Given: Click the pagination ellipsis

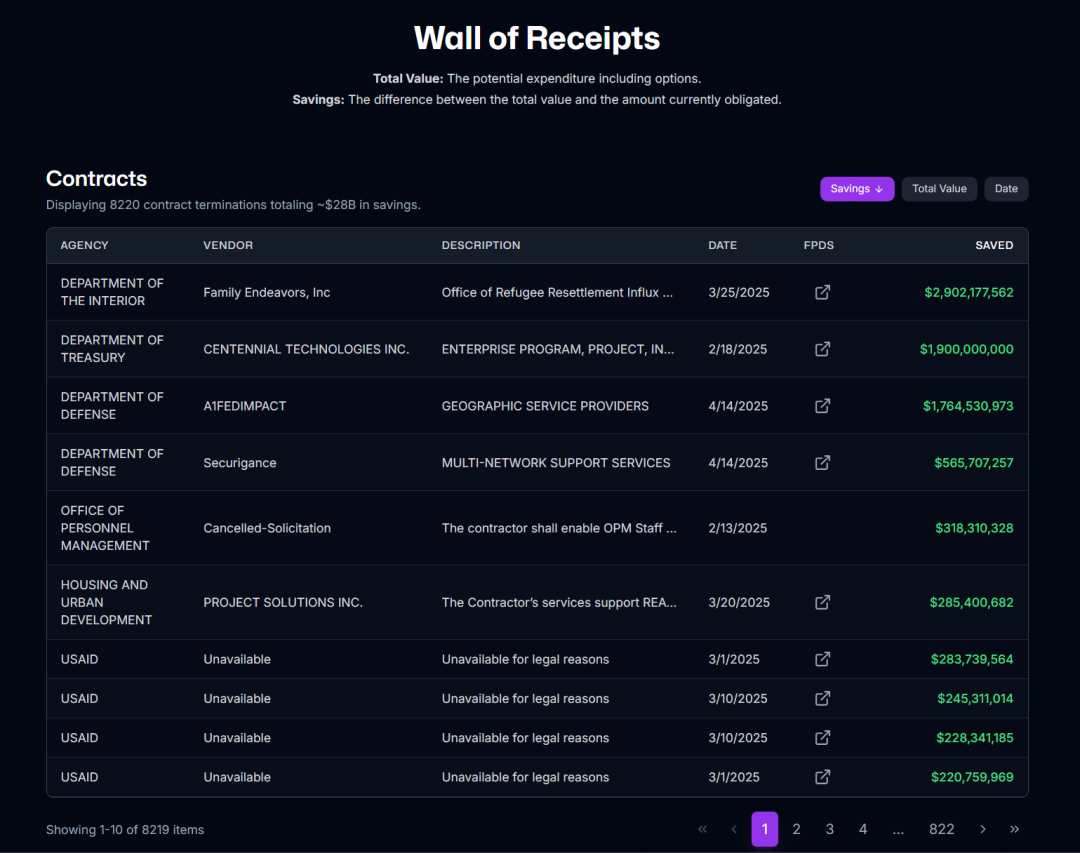Looking at the screenshot, I should tap(898, 830).
